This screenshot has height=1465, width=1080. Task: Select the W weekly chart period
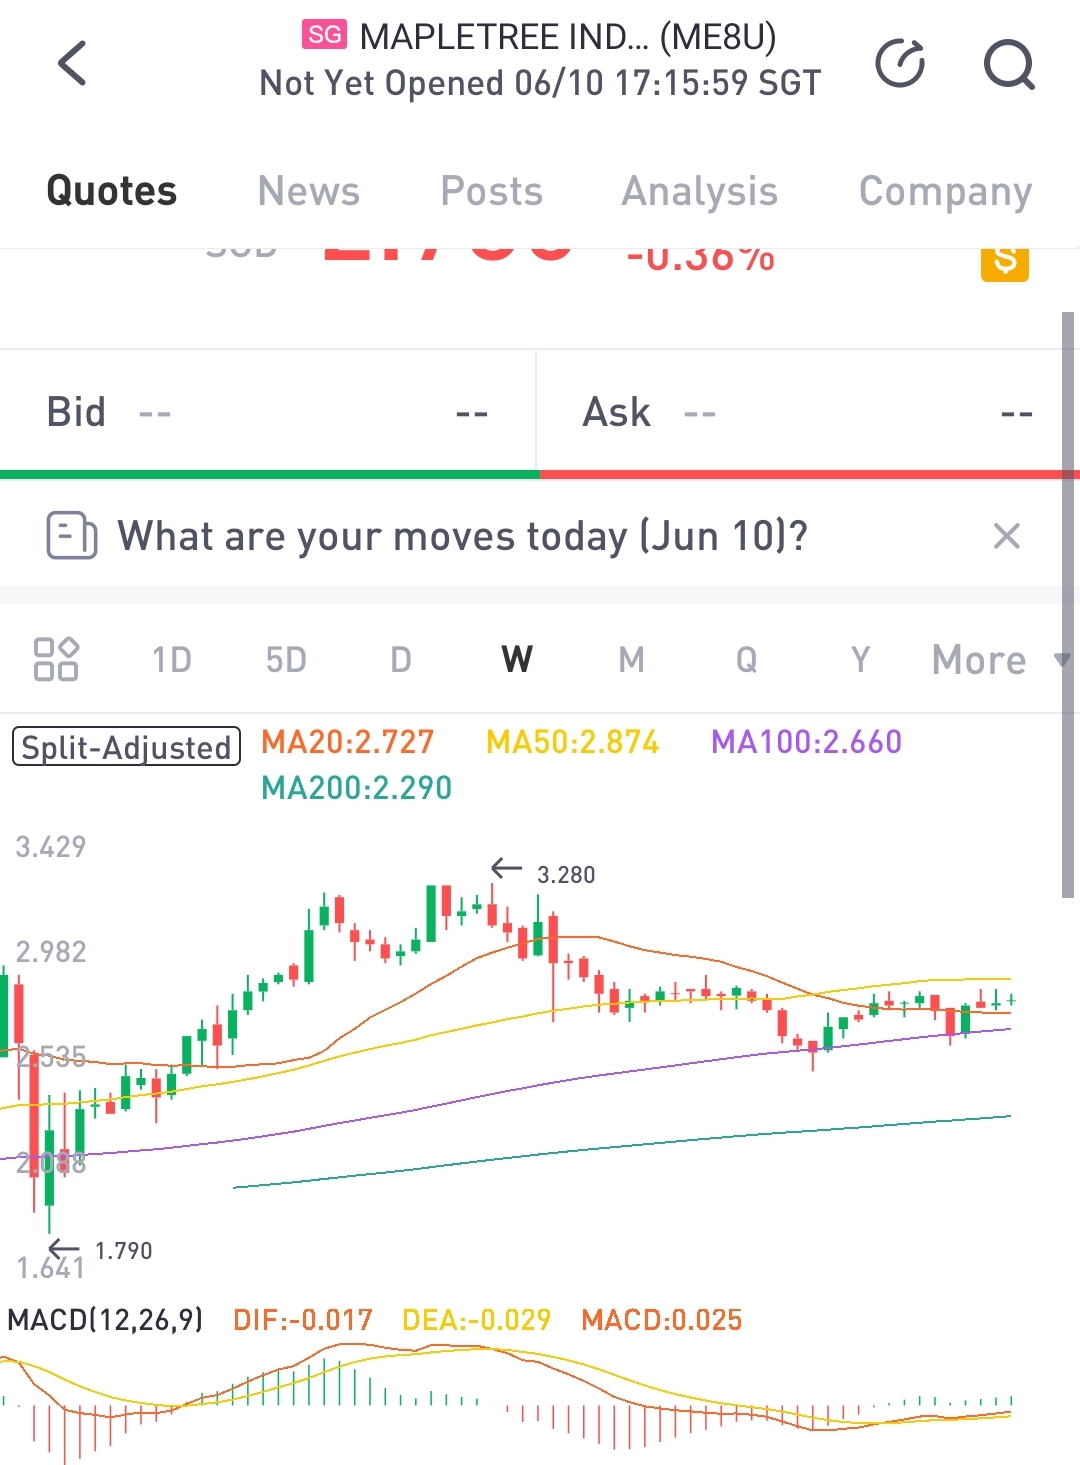[517, 660]
